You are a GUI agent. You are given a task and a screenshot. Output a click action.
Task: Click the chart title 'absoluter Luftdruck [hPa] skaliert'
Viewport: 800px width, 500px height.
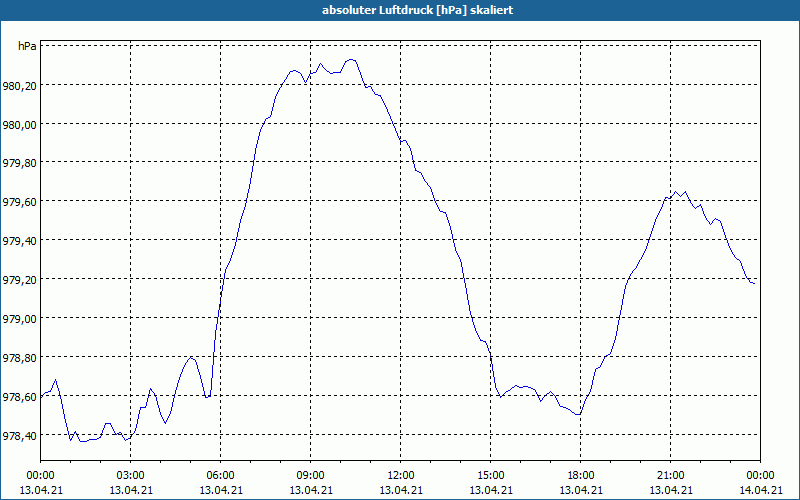[x=417, y=10]
